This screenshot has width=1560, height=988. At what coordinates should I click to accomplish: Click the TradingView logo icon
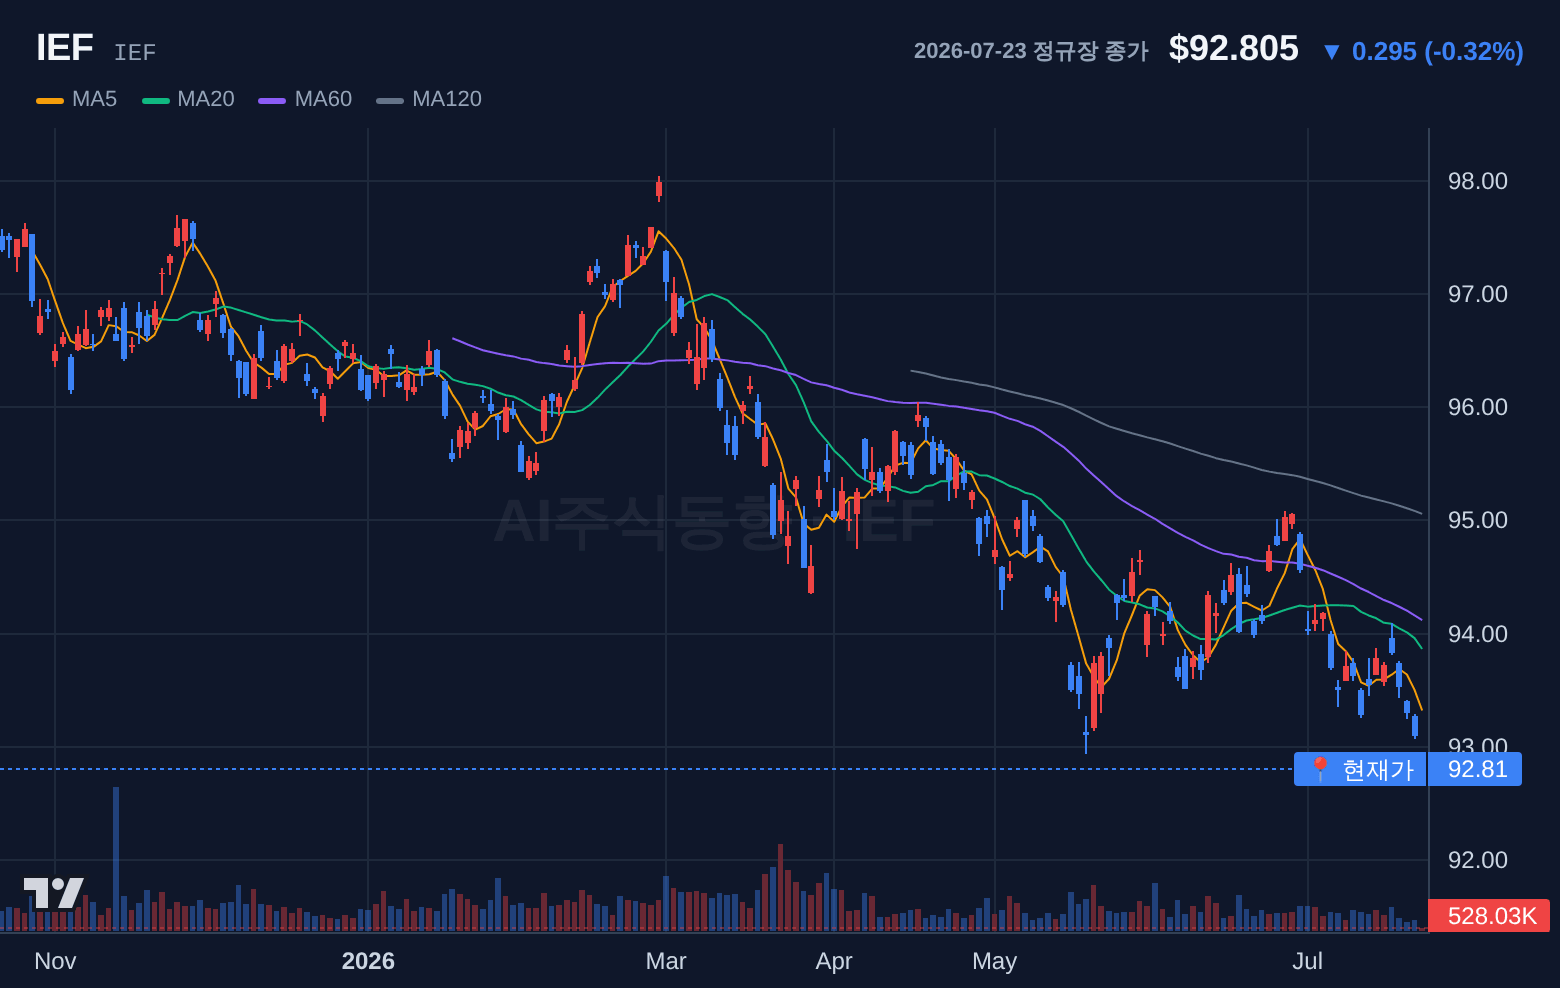(53, 893)
